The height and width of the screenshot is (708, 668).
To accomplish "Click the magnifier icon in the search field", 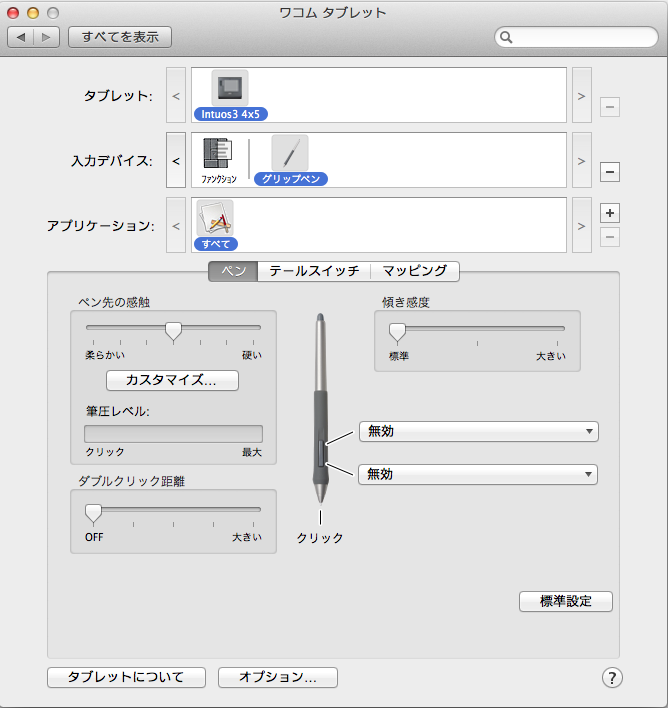I will 506,37.
